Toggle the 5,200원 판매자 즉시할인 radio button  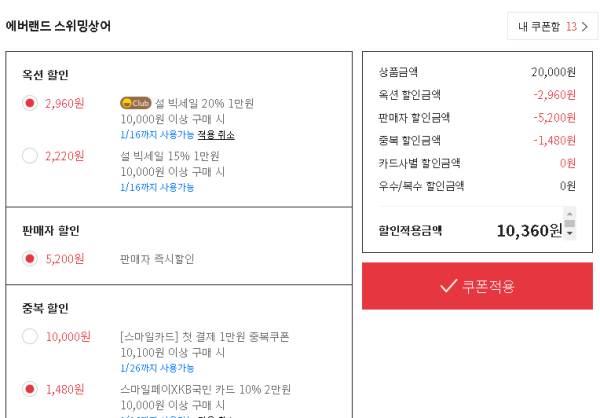(x=30, y=258)
